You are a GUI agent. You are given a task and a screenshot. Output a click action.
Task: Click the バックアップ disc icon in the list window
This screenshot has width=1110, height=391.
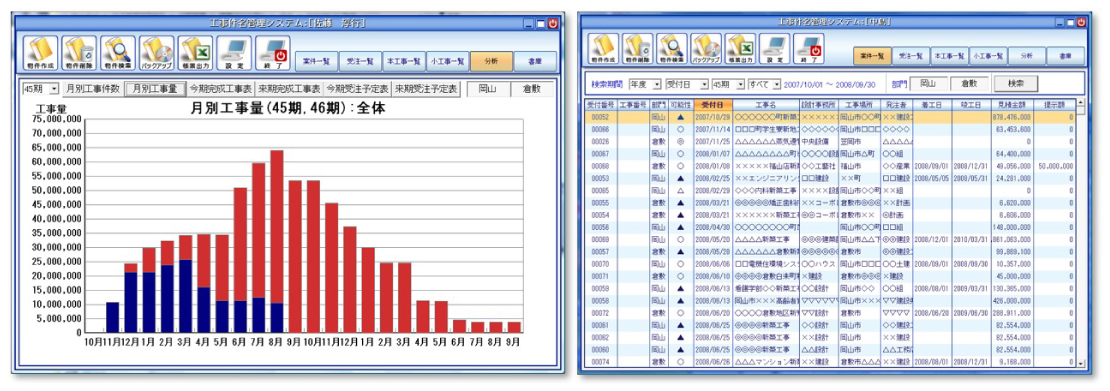coord(706,49)
